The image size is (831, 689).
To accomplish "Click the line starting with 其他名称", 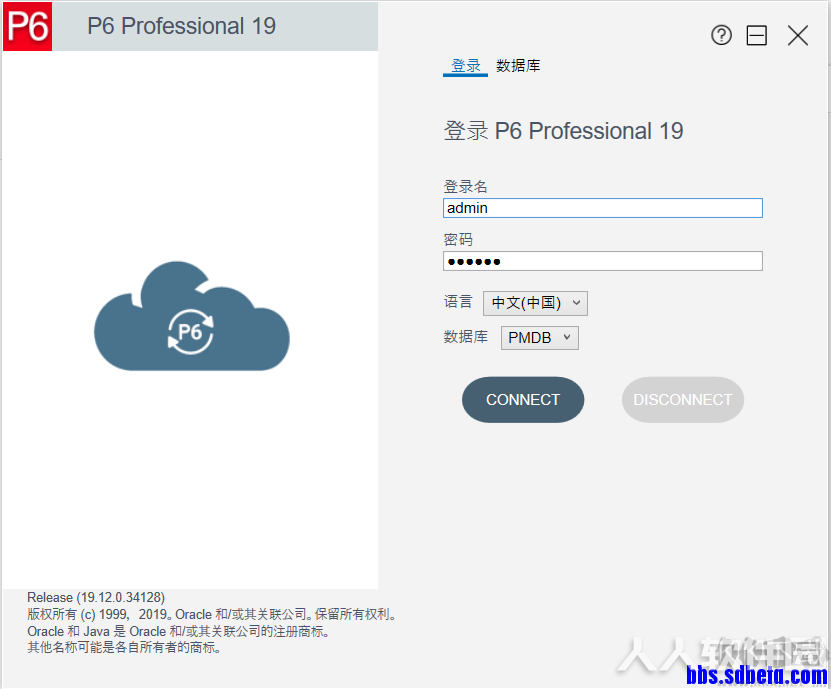I will (x=124, y=648).
